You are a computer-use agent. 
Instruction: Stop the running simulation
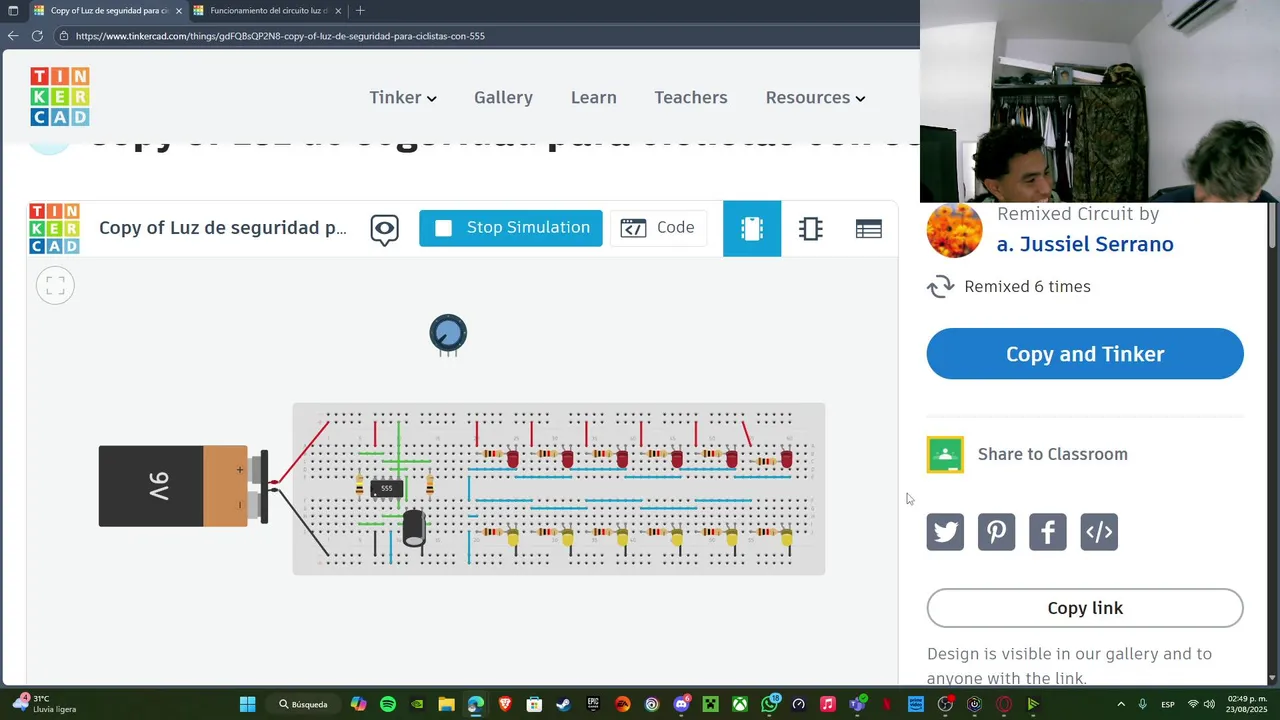(511, 228)
